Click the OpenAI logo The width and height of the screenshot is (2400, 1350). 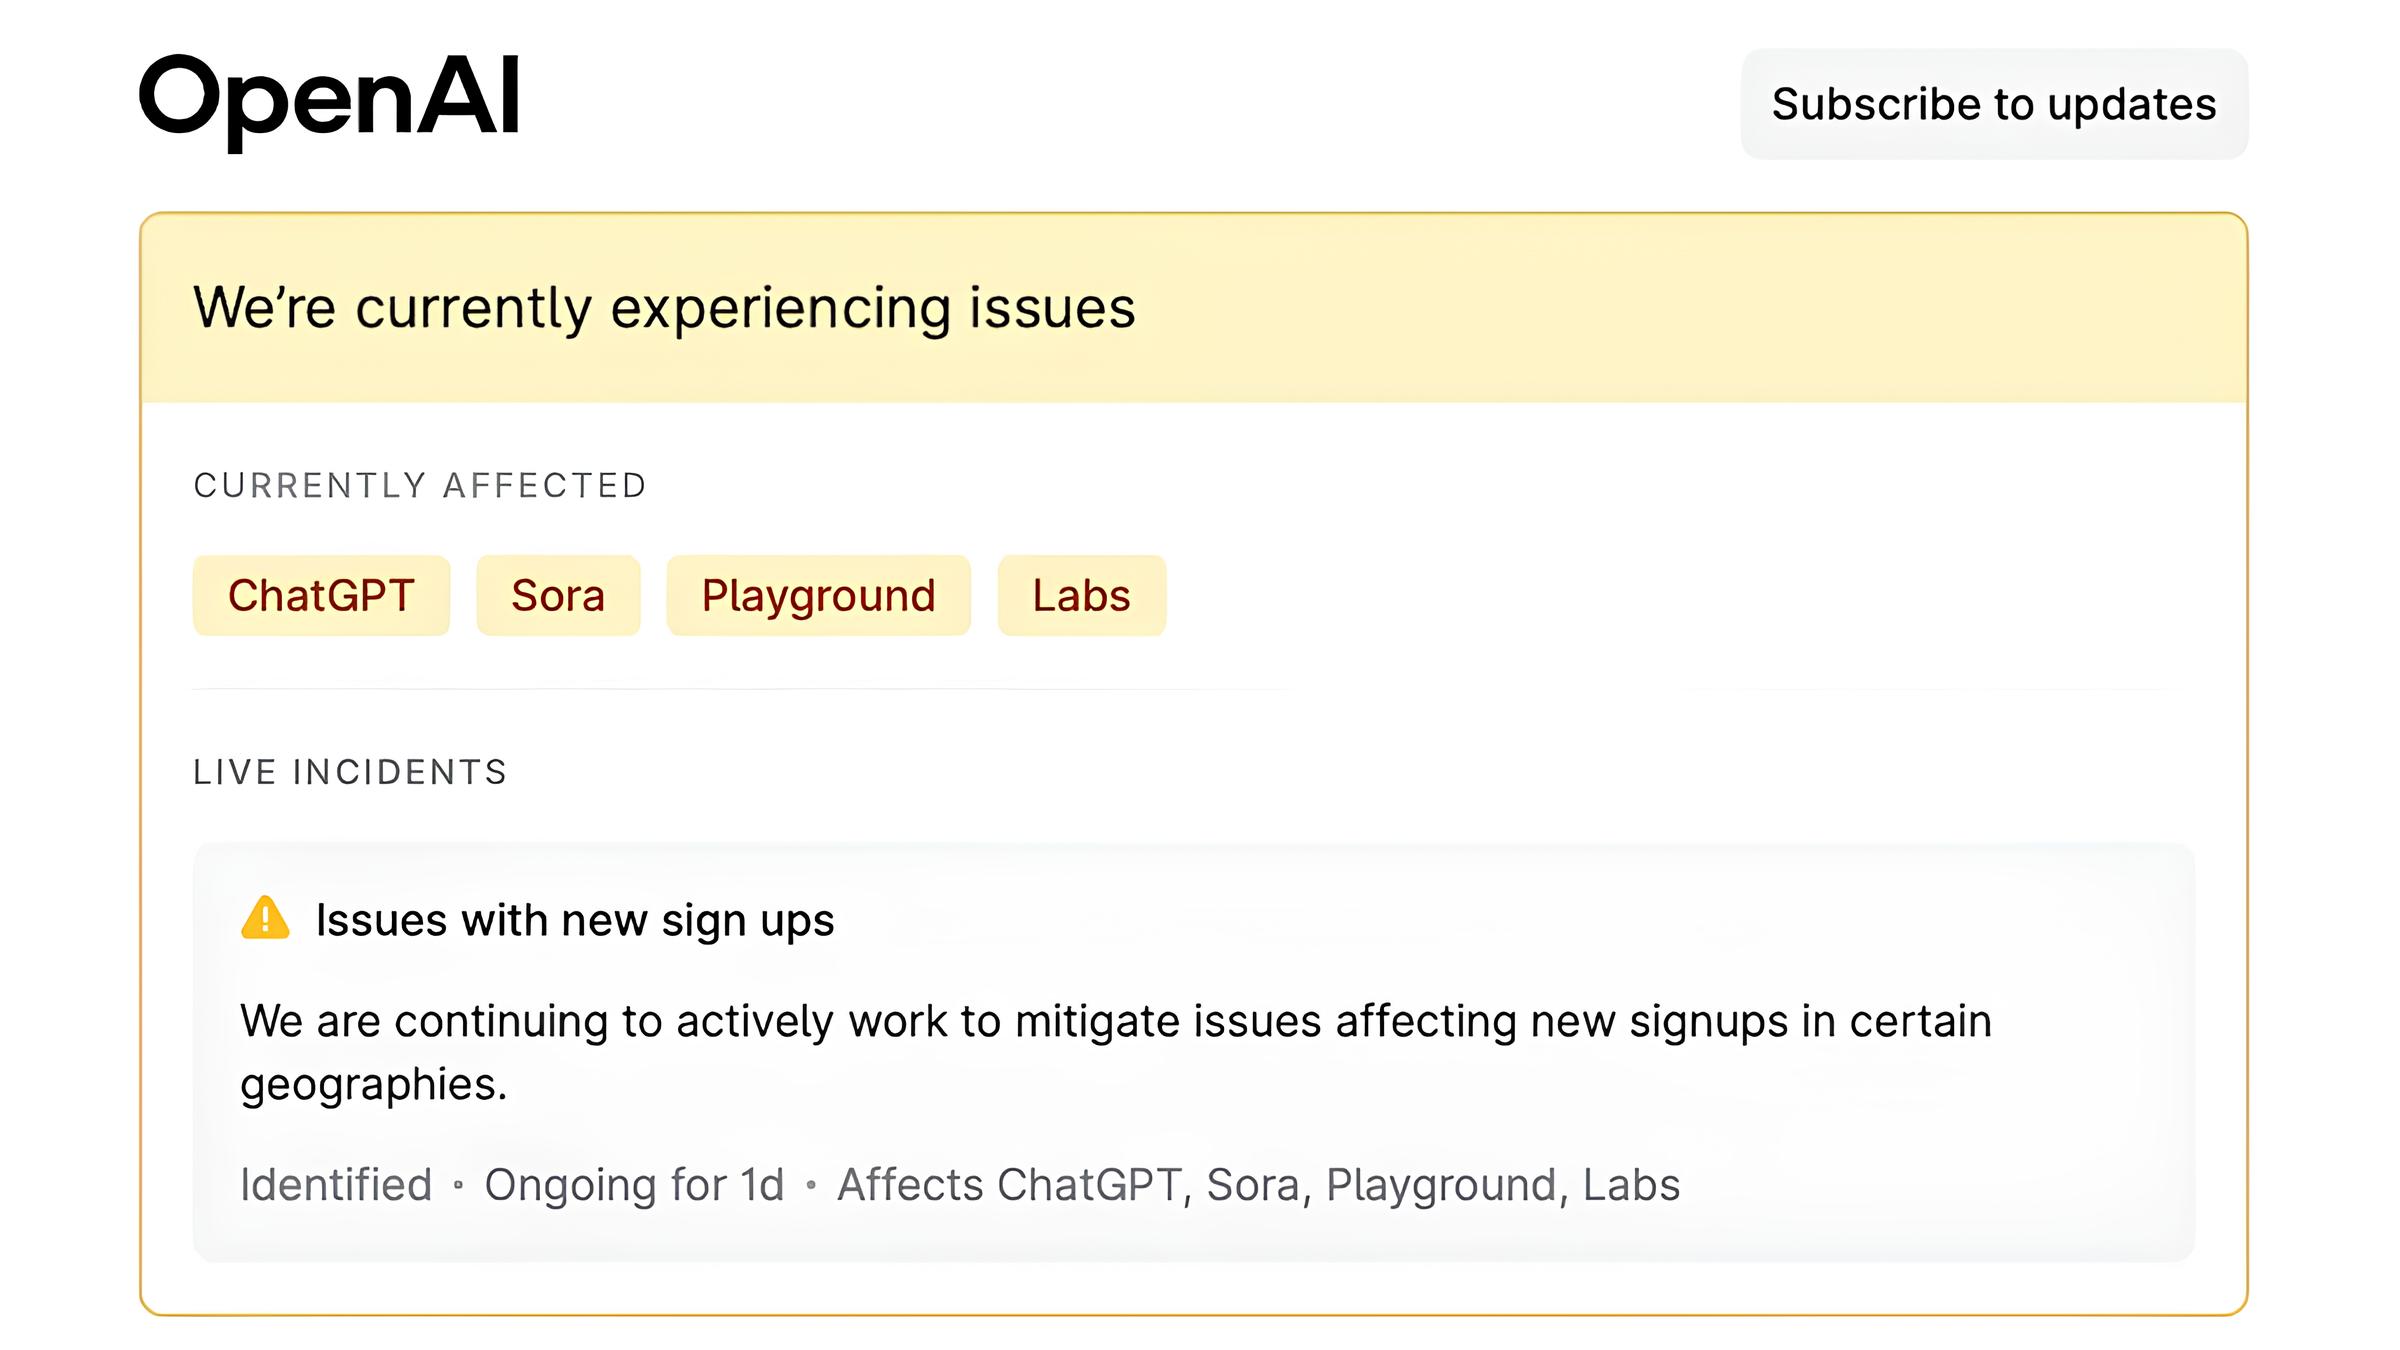329,99
